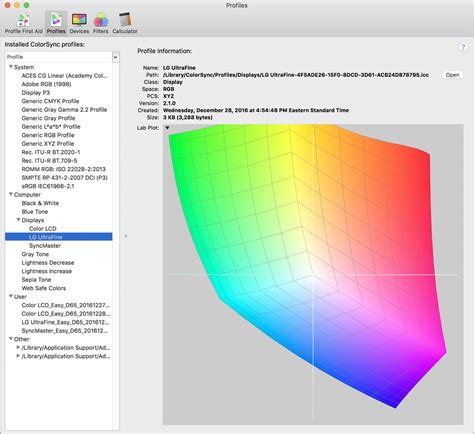Image resolution: width=474 pixels, height=434 pixels.
Task: Expand the first /Library/Application Support folder
Action: pyautogui.click(x=18, y=347)
